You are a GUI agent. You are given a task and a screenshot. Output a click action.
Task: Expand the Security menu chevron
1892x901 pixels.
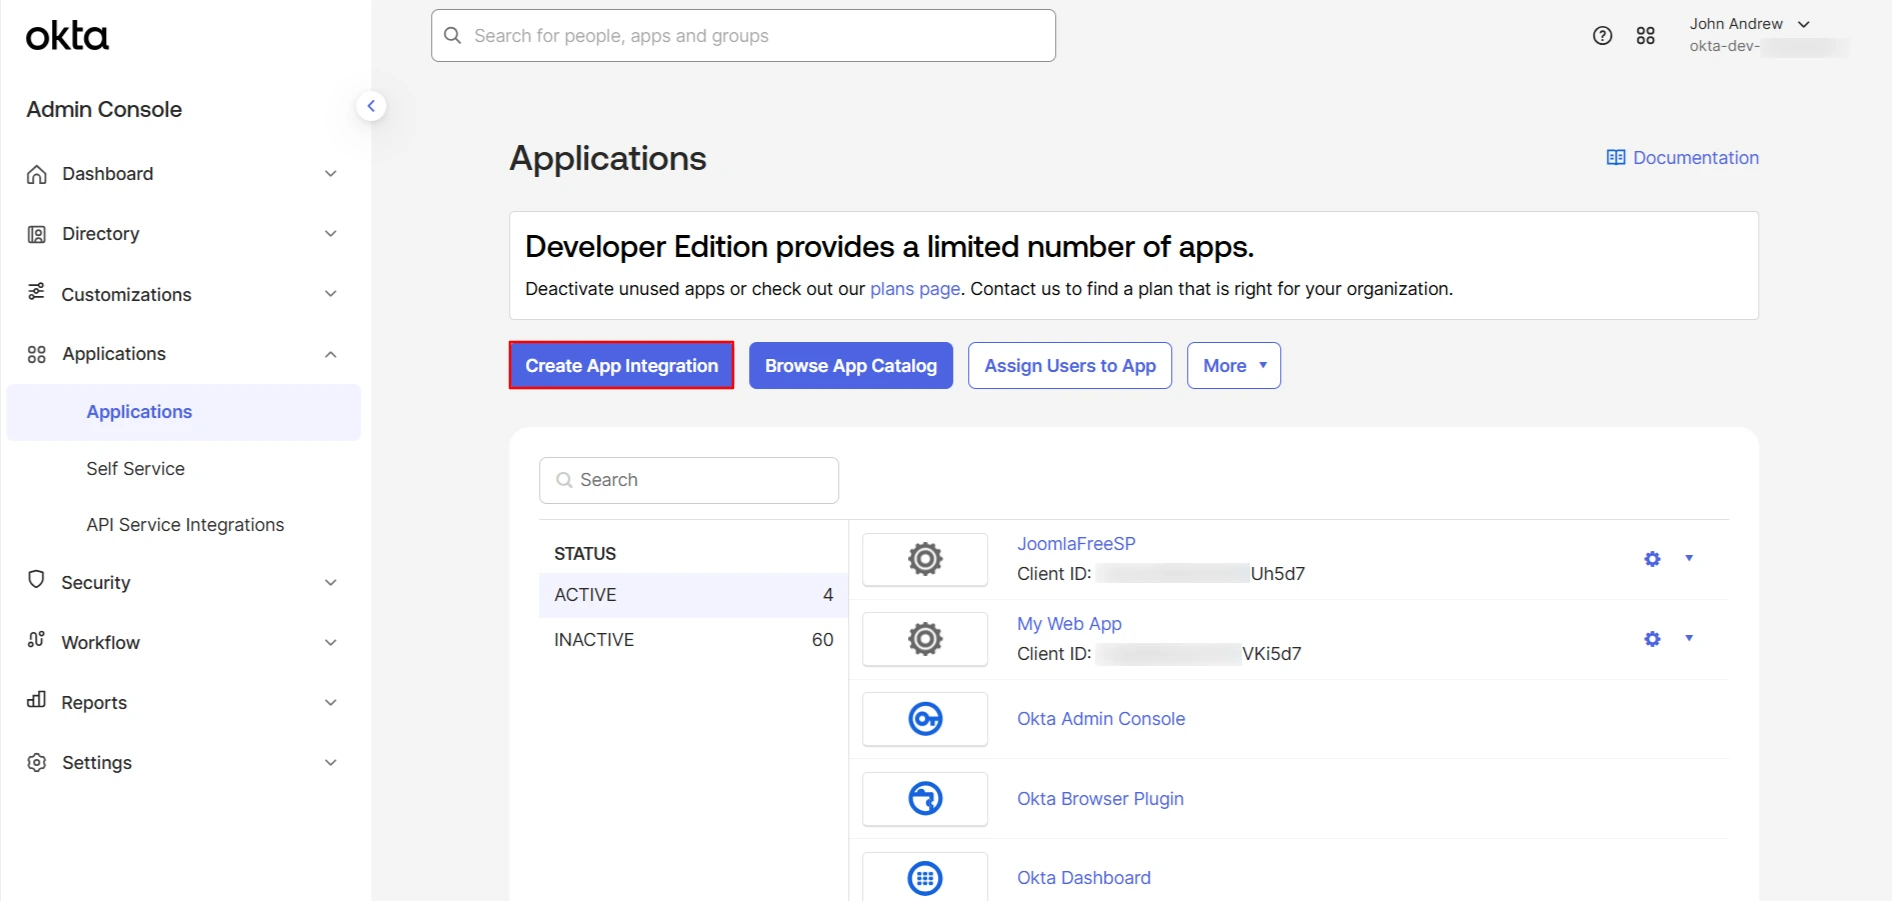(x=331, y=582)
